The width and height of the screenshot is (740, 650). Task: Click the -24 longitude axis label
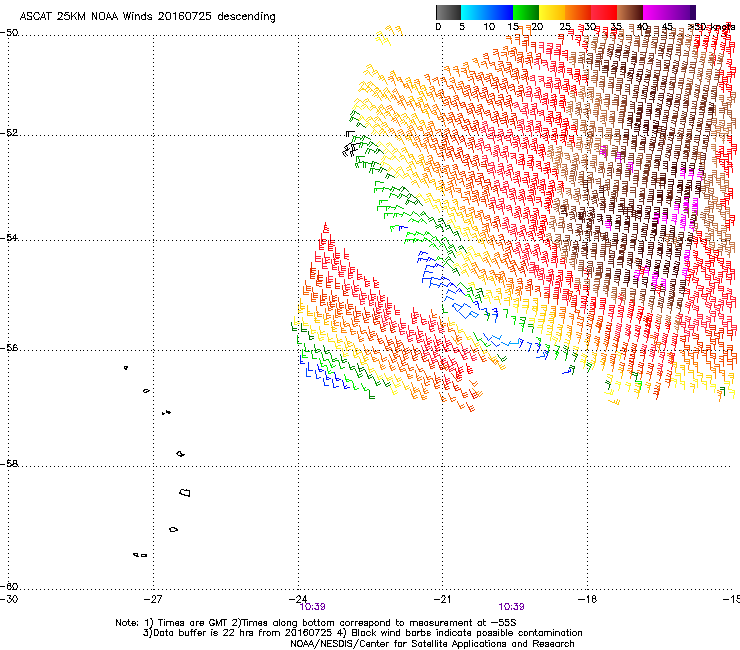coord(298,599)
